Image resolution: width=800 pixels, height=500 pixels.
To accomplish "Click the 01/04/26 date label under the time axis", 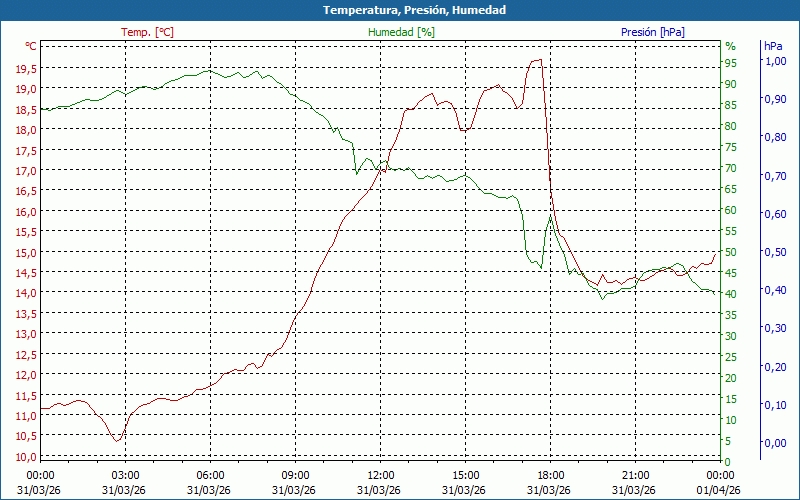I will pyautogui.click(x=720, y=490).
